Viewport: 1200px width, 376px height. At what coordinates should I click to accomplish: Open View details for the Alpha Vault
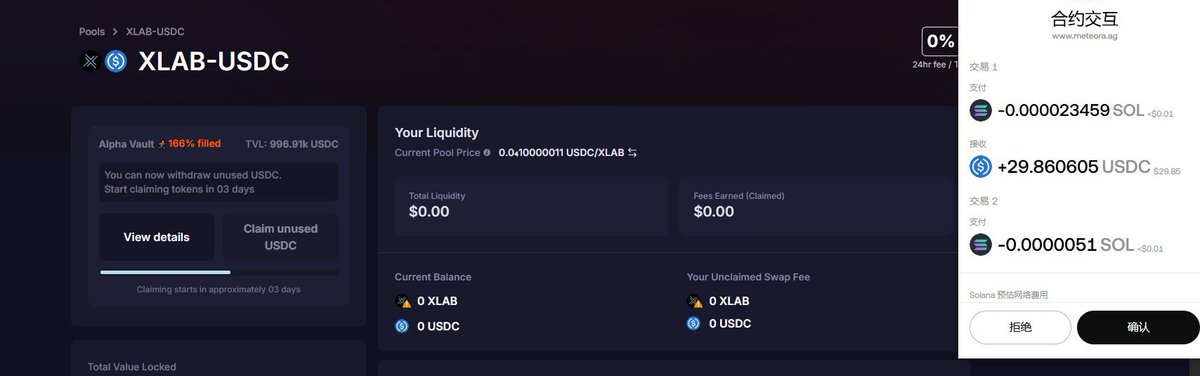coord(156,237)
